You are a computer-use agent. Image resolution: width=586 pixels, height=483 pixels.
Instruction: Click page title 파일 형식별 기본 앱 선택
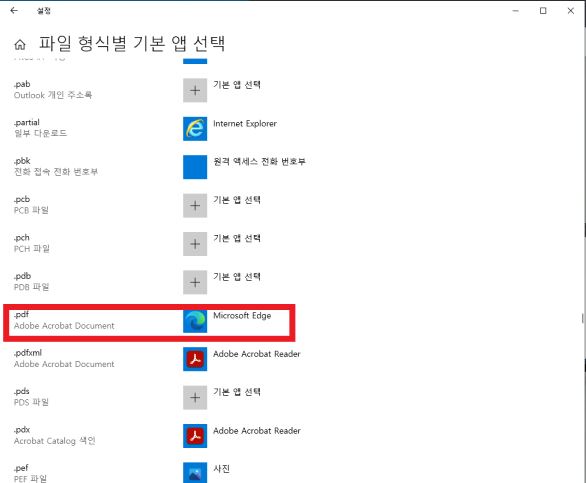132,43
